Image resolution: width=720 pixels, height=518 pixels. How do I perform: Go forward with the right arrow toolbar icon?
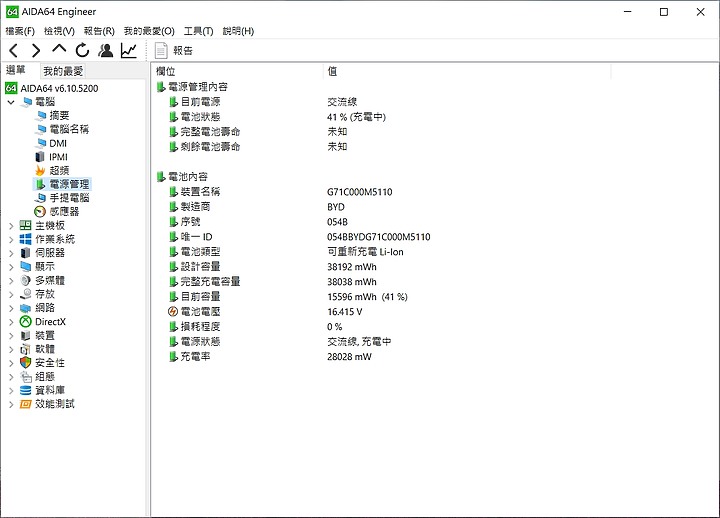coord(36,51)
